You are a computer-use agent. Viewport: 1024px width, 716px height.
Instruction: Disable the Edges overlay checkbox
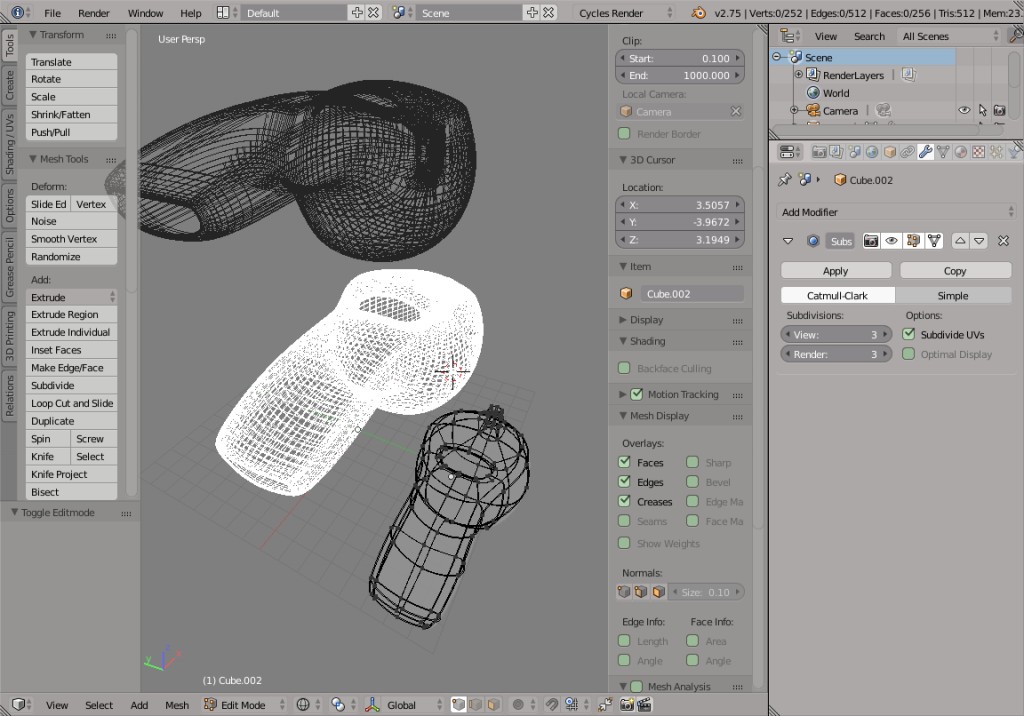(625, 482)
